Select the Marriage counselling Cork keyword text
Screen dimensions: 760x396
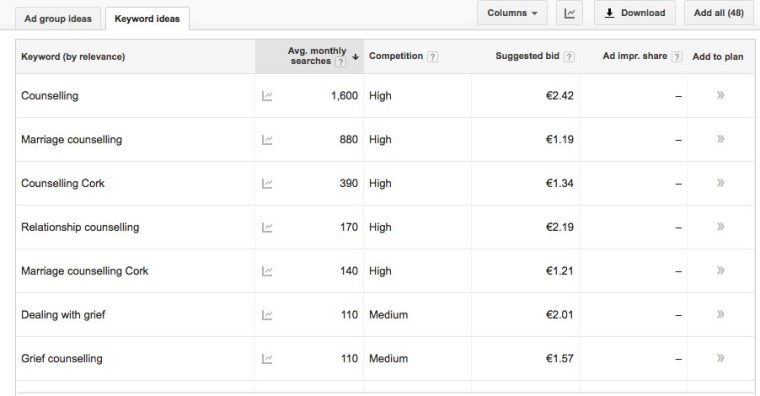(x=85, y=271)
